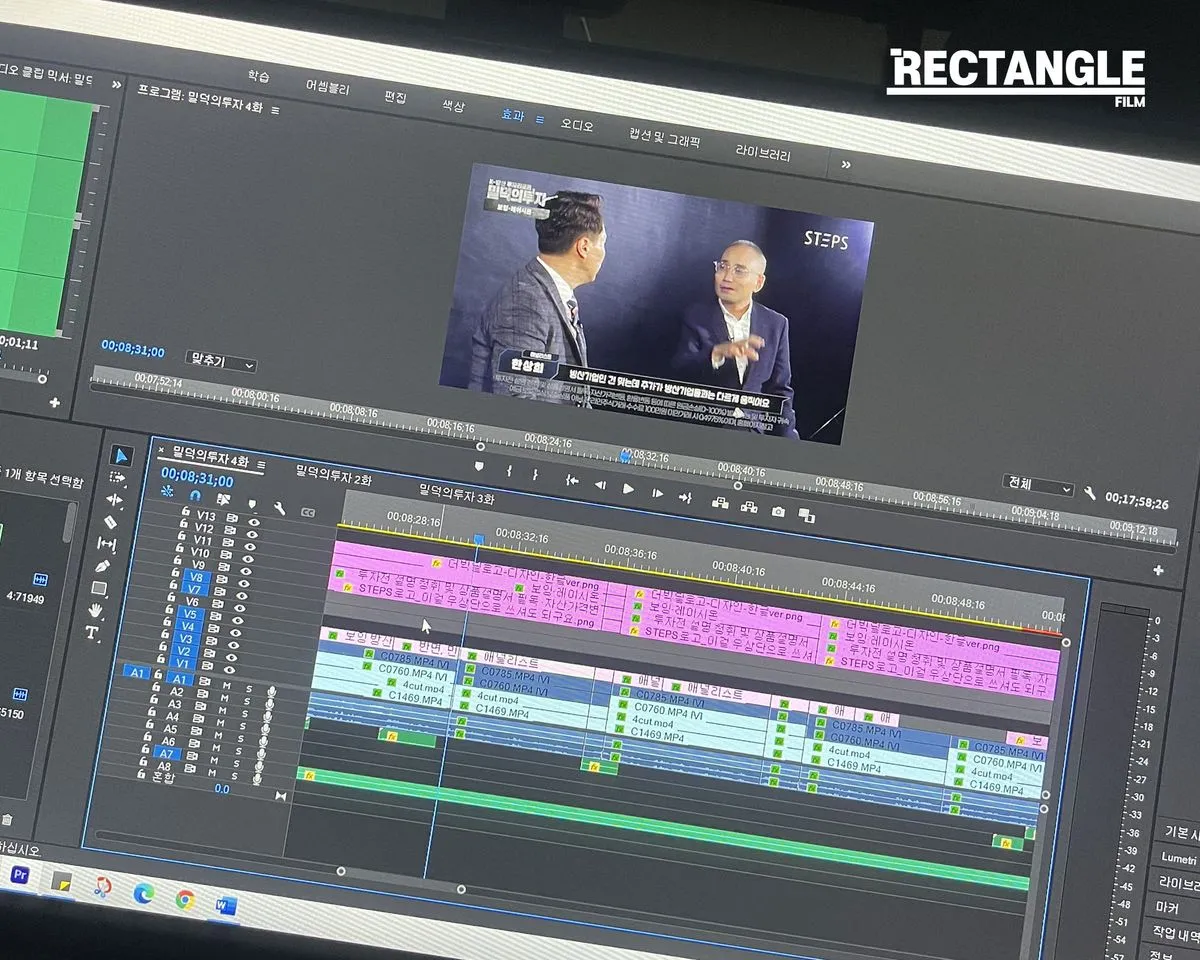
Task: Select the Rectangle tool
Action: [99, 587]
